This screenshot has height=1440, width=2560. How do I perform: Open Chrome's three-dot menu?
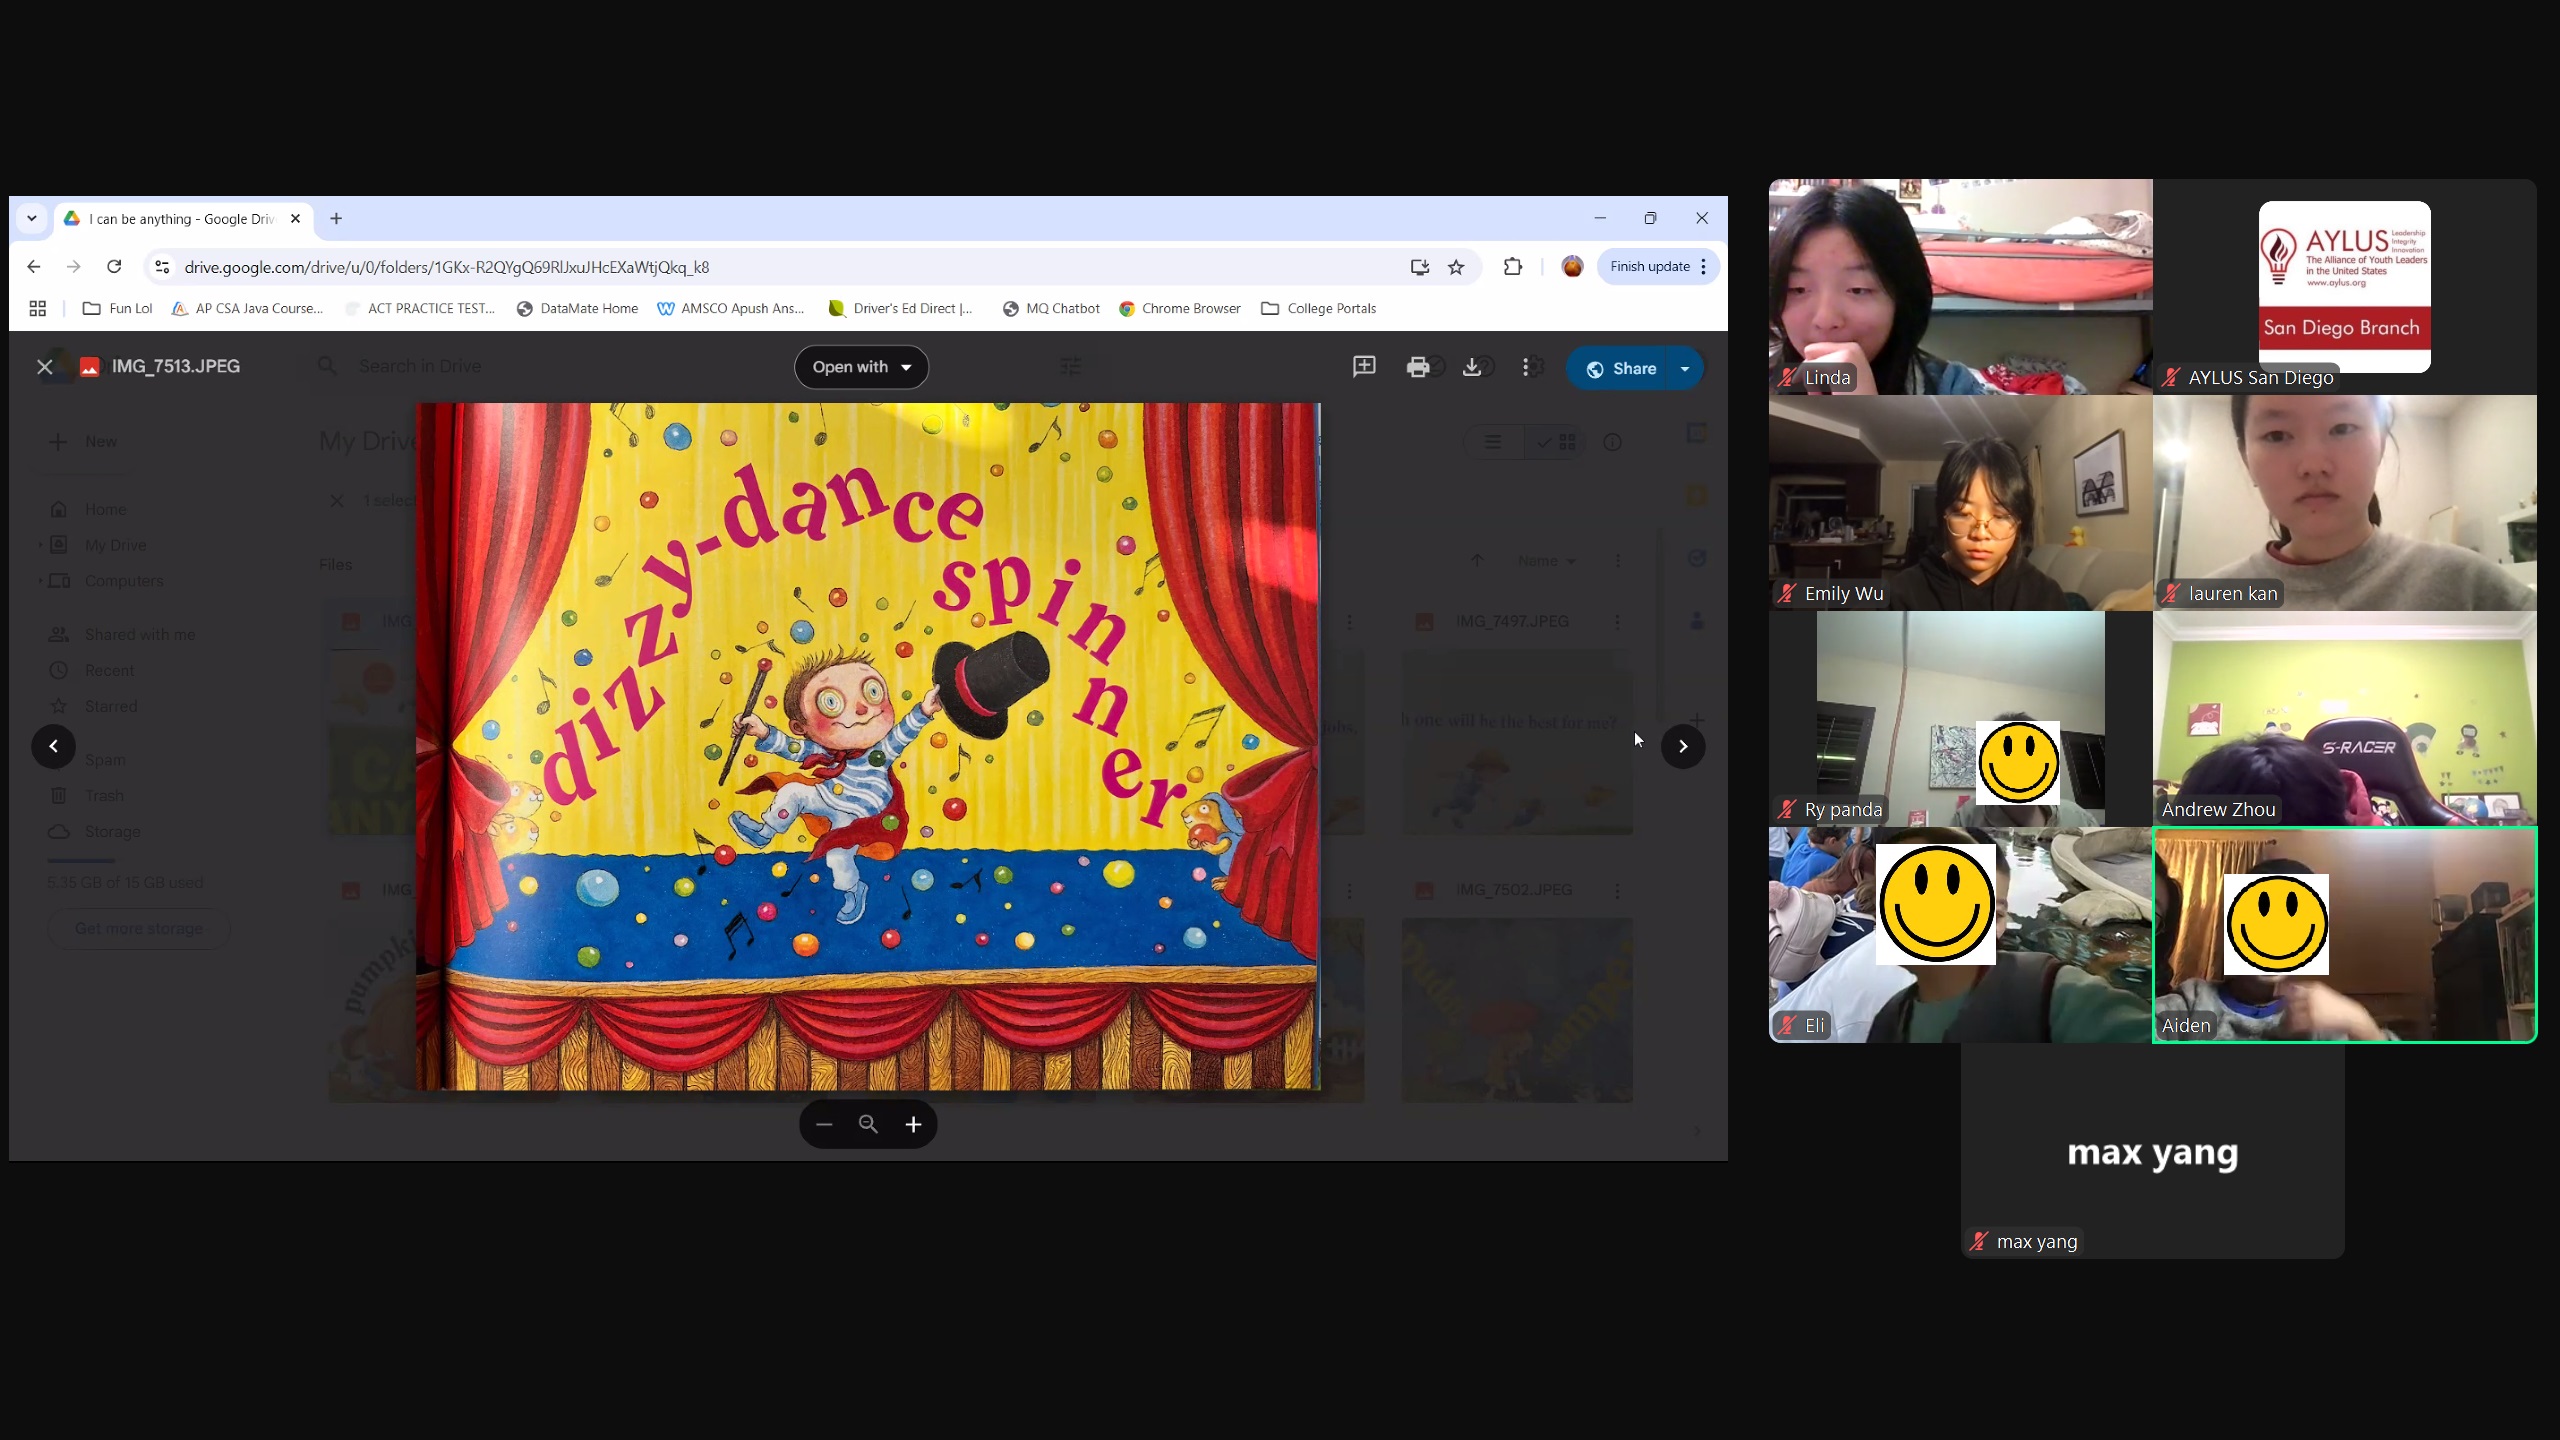click(x=1704, y=267)
